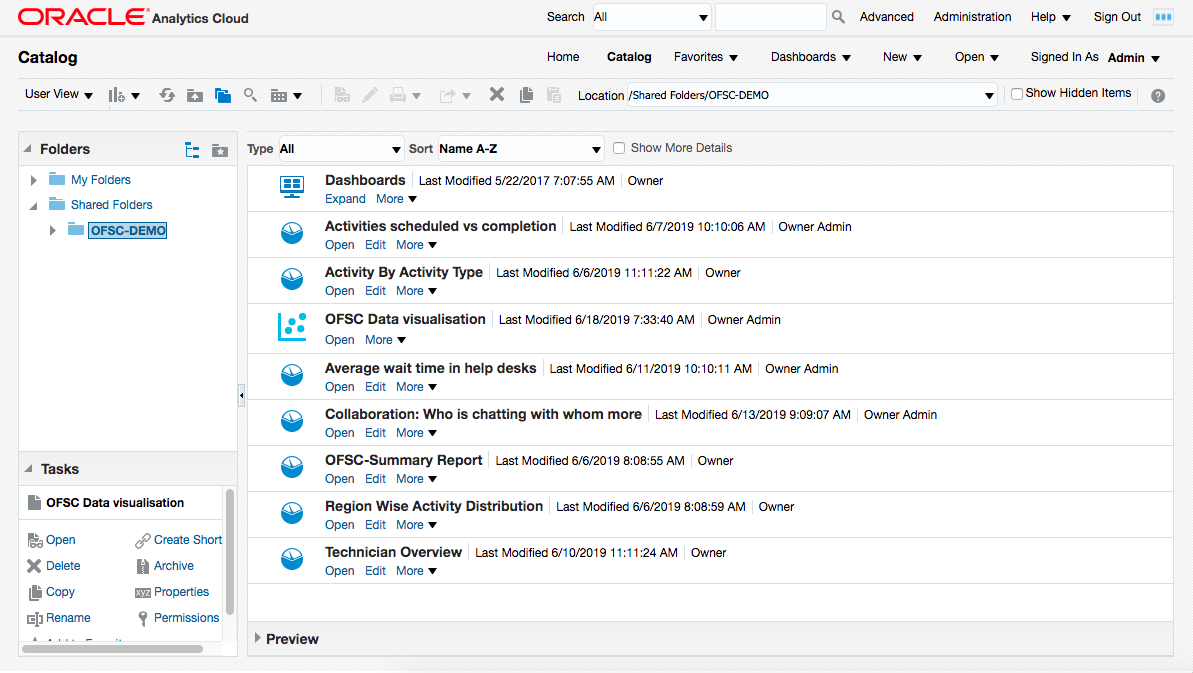The width and height of the screenshot is (1193, 673).
Task: Open the Type filter dropdown
Action: (x=341, y=149)
